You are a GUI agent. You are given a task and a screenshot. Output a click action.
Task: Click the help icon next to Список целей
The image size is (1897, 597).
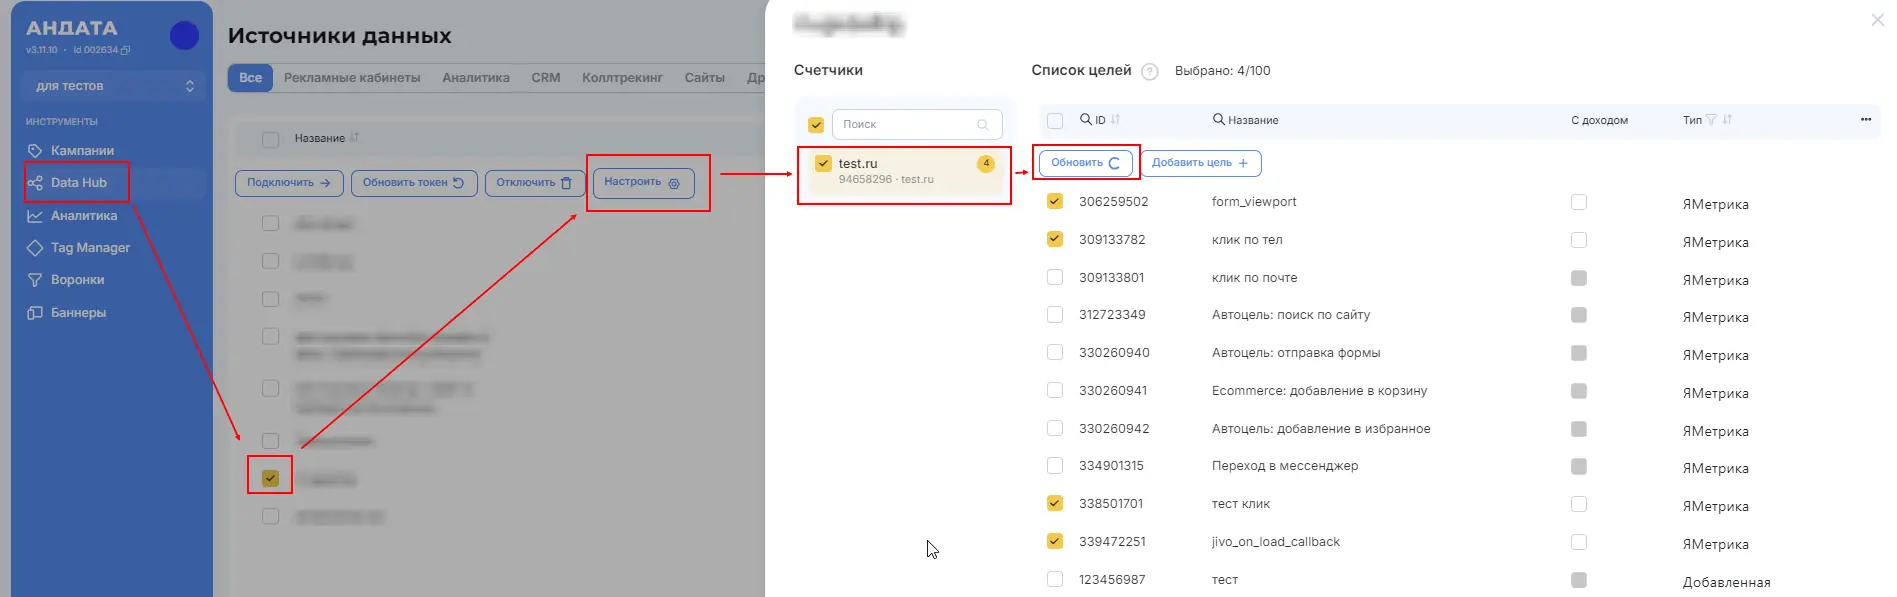(1150, 72)
